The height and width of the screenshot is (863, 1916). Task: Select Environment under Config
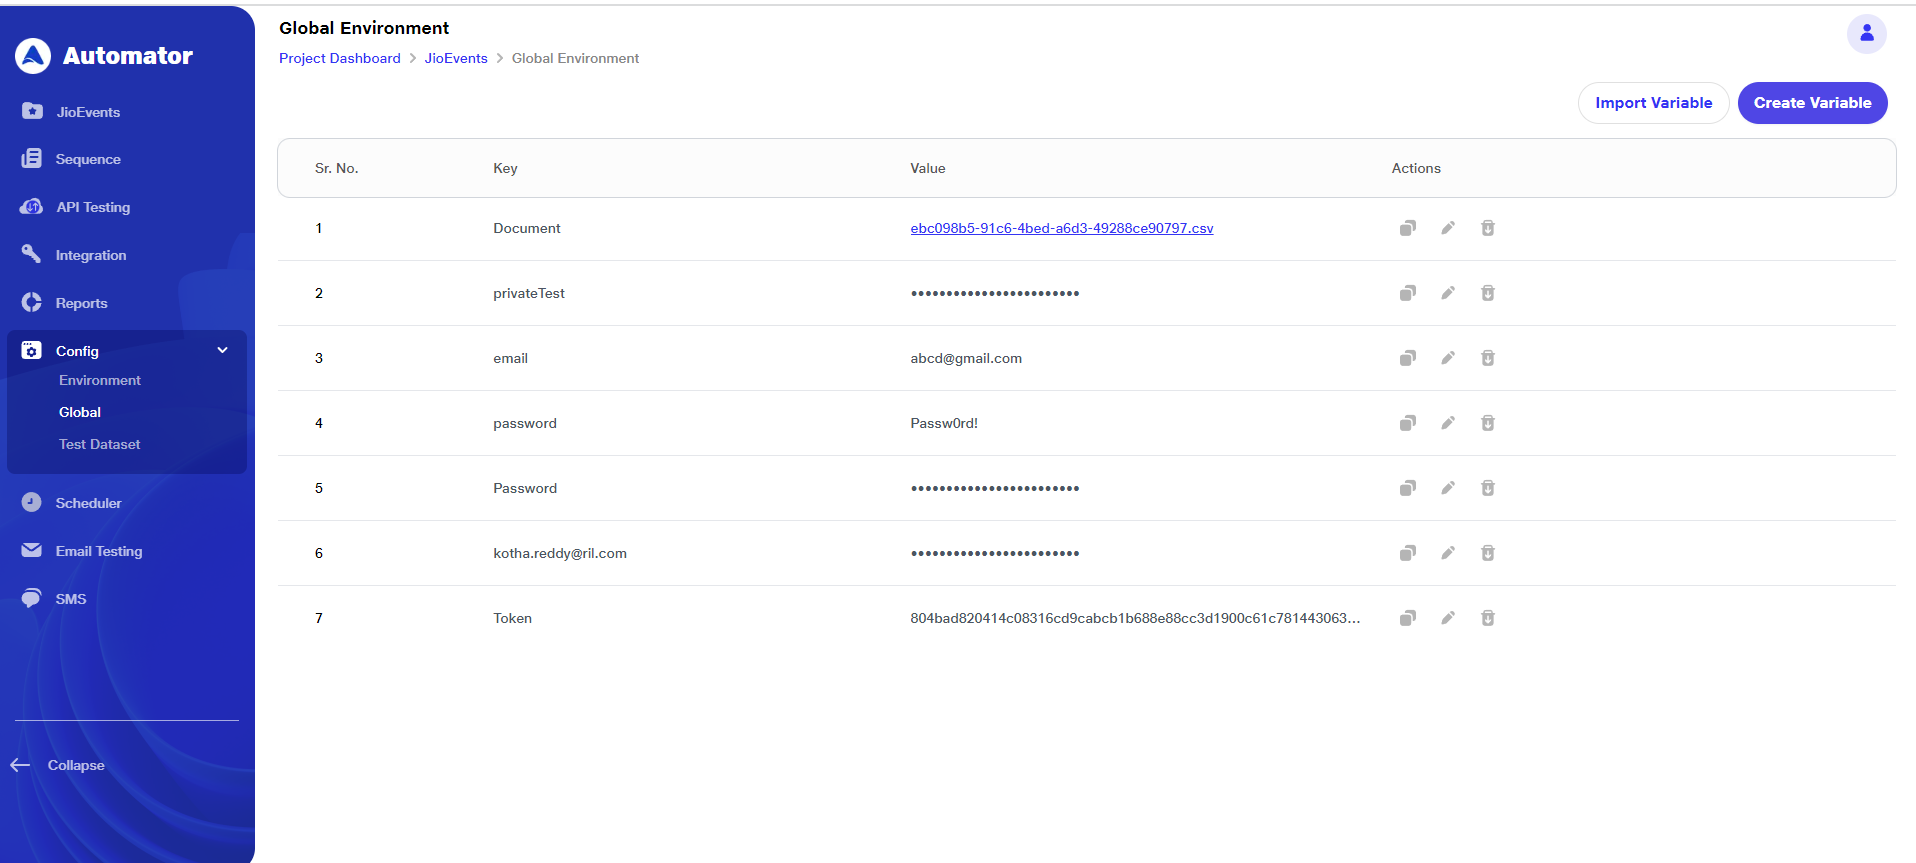coord(100,380)
